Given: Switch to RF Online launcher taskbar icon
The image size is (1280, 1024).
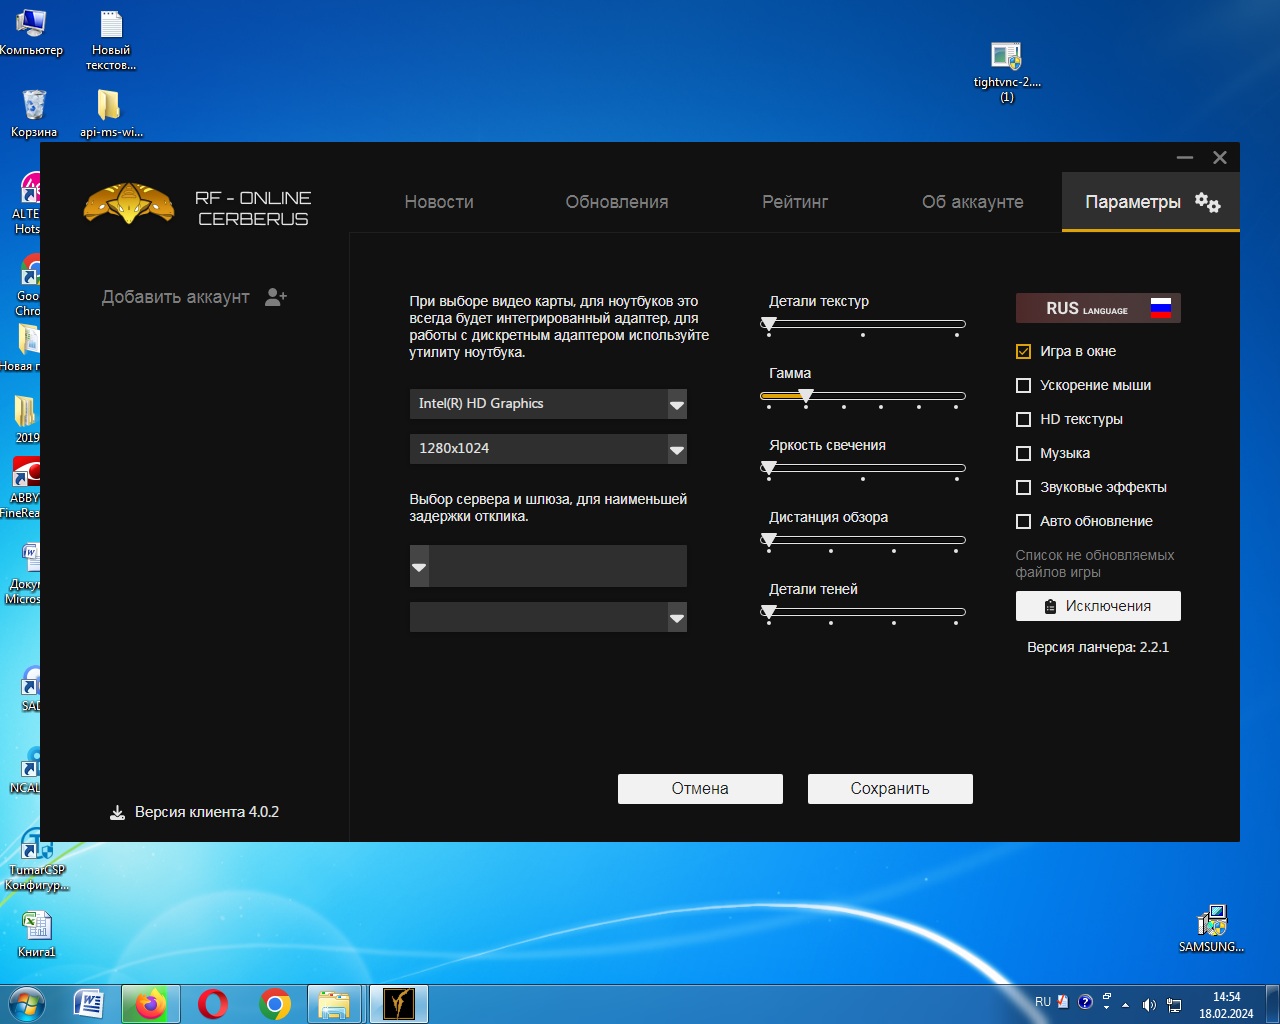Looking at the screenshot, I should pyautogui.click(x=399, y=1004).
